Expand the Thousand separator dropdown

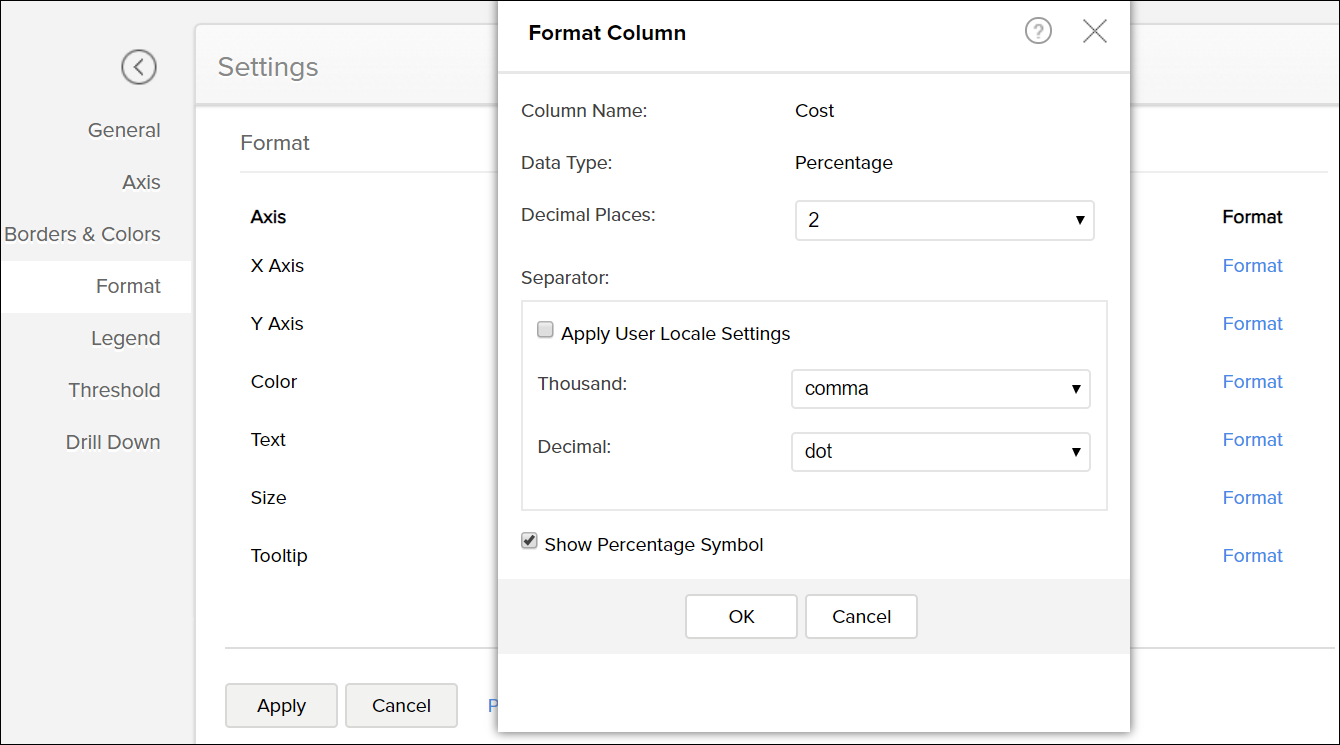(x=940, y=389)
